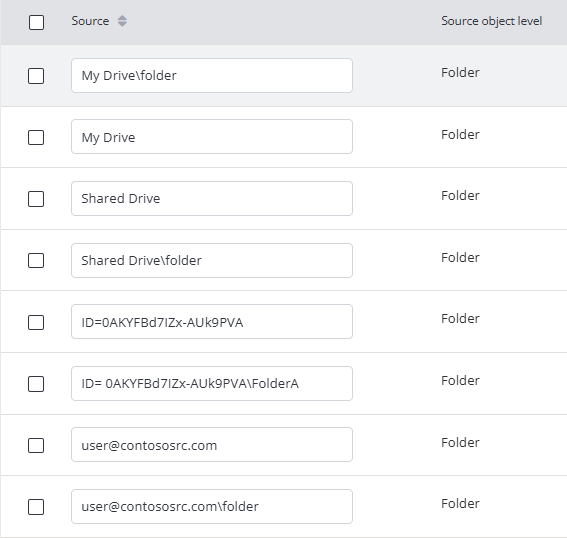567x538 pixels.
Task: Check the My Drive\folder row checkbox
Action: pos(36,76)
